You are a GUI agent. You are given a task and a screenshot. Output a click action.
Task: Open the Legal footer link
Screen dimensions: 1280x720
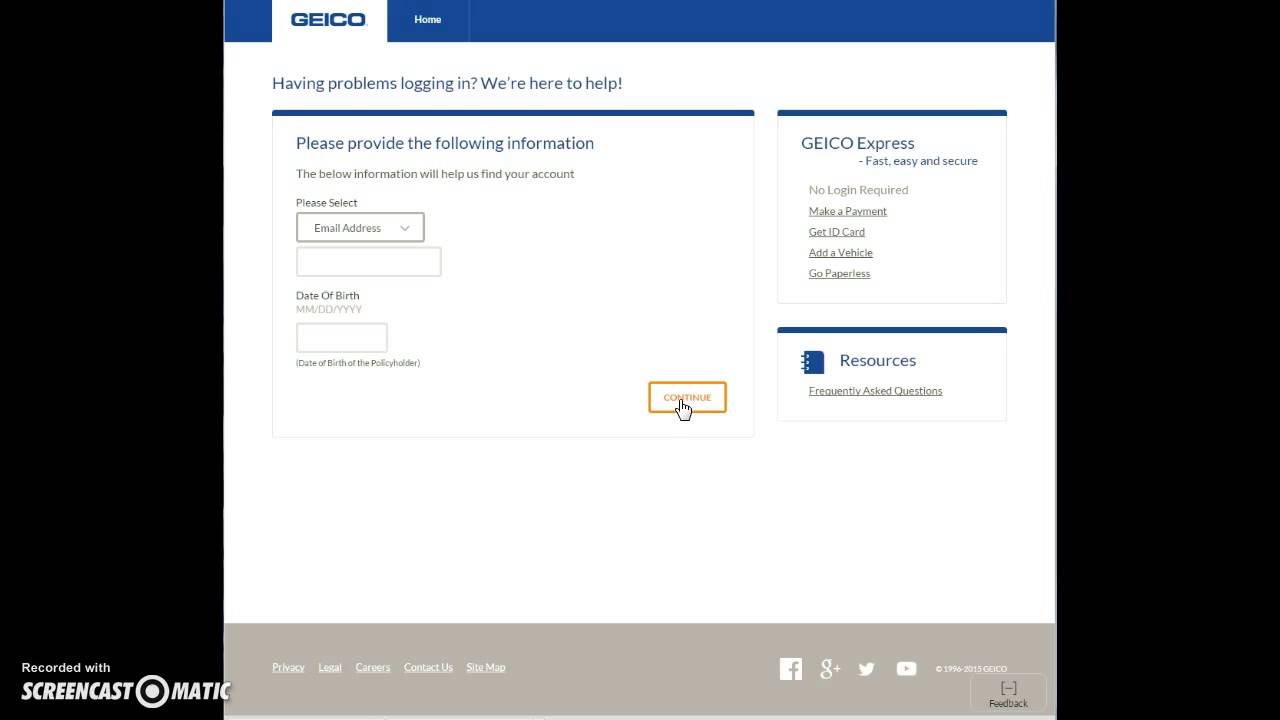click(330, 668)
